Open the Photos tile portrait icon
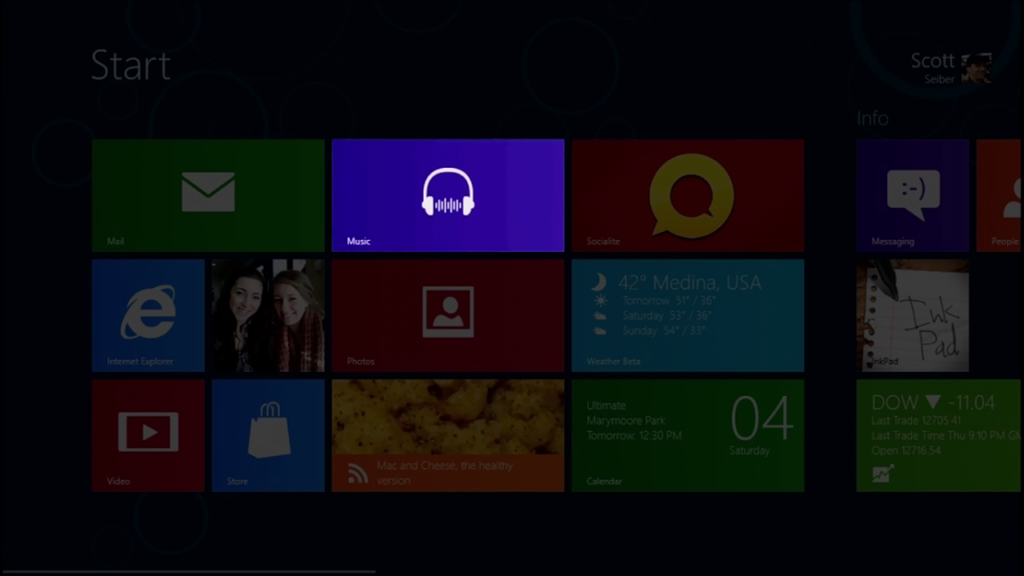1024x576 pixels. 448,312
